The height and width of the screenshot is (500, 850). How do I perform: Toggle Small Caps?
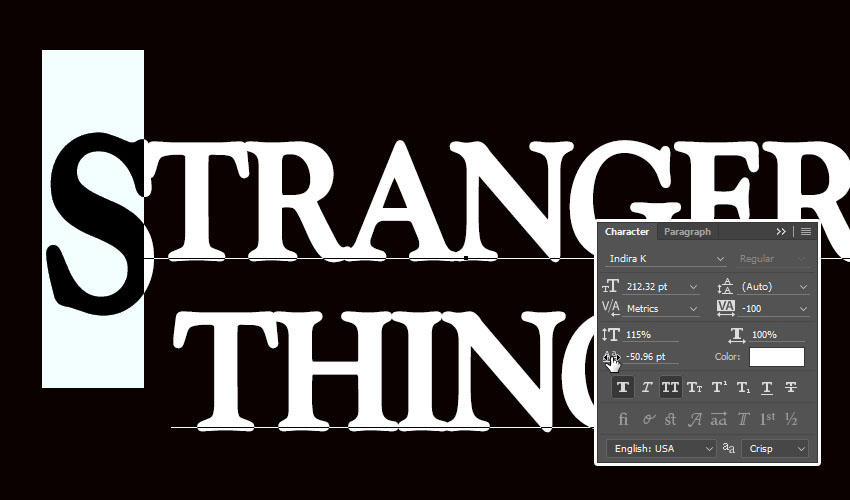pos(694,387)
